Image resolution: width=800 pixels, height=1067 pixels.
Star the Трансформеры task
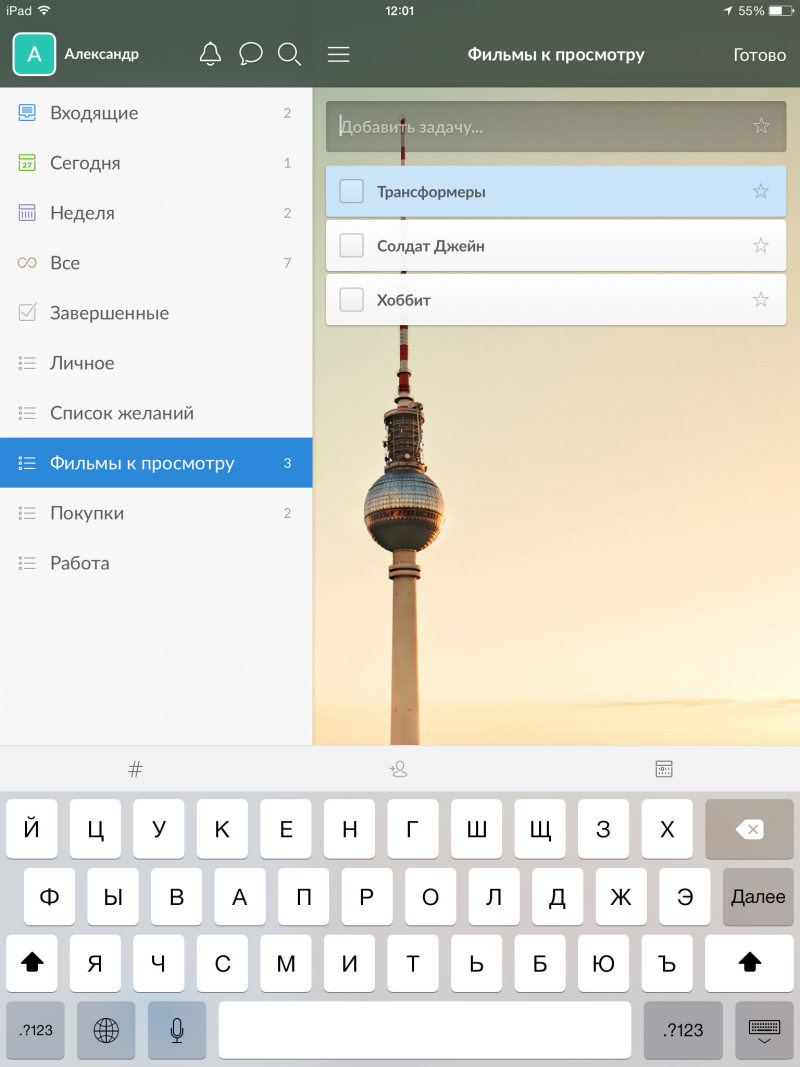pos(761,191)
